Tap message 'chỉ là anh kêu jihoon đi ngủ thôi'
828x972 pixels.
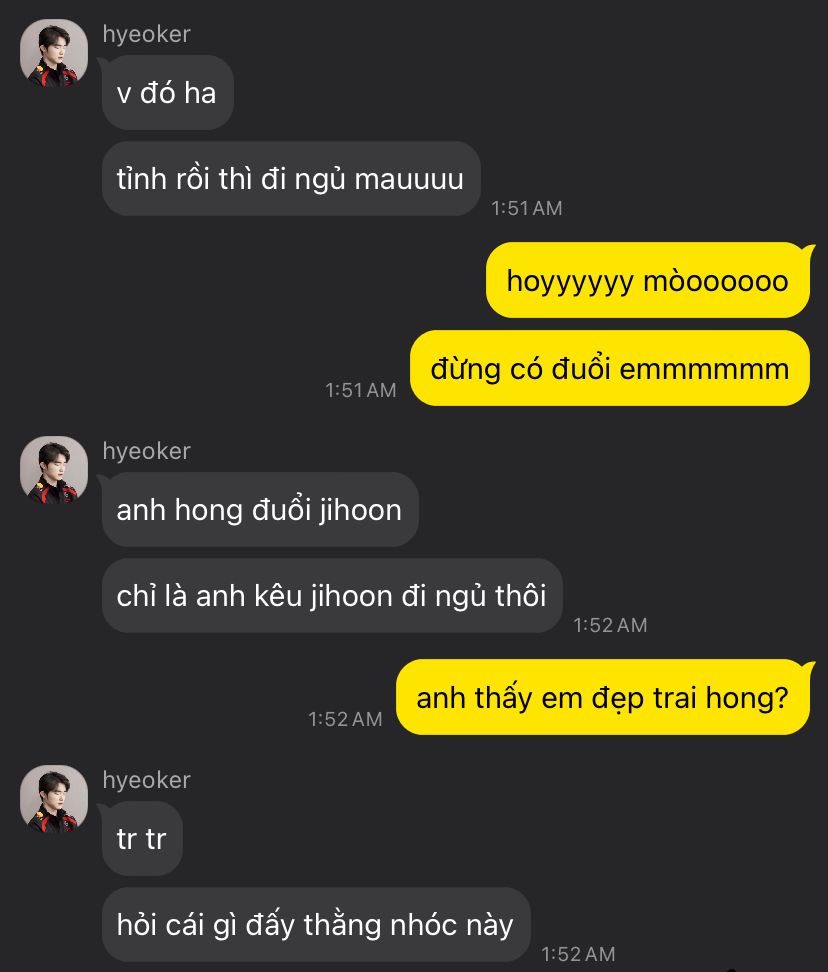pyautogui.click(x=332, y=595)
